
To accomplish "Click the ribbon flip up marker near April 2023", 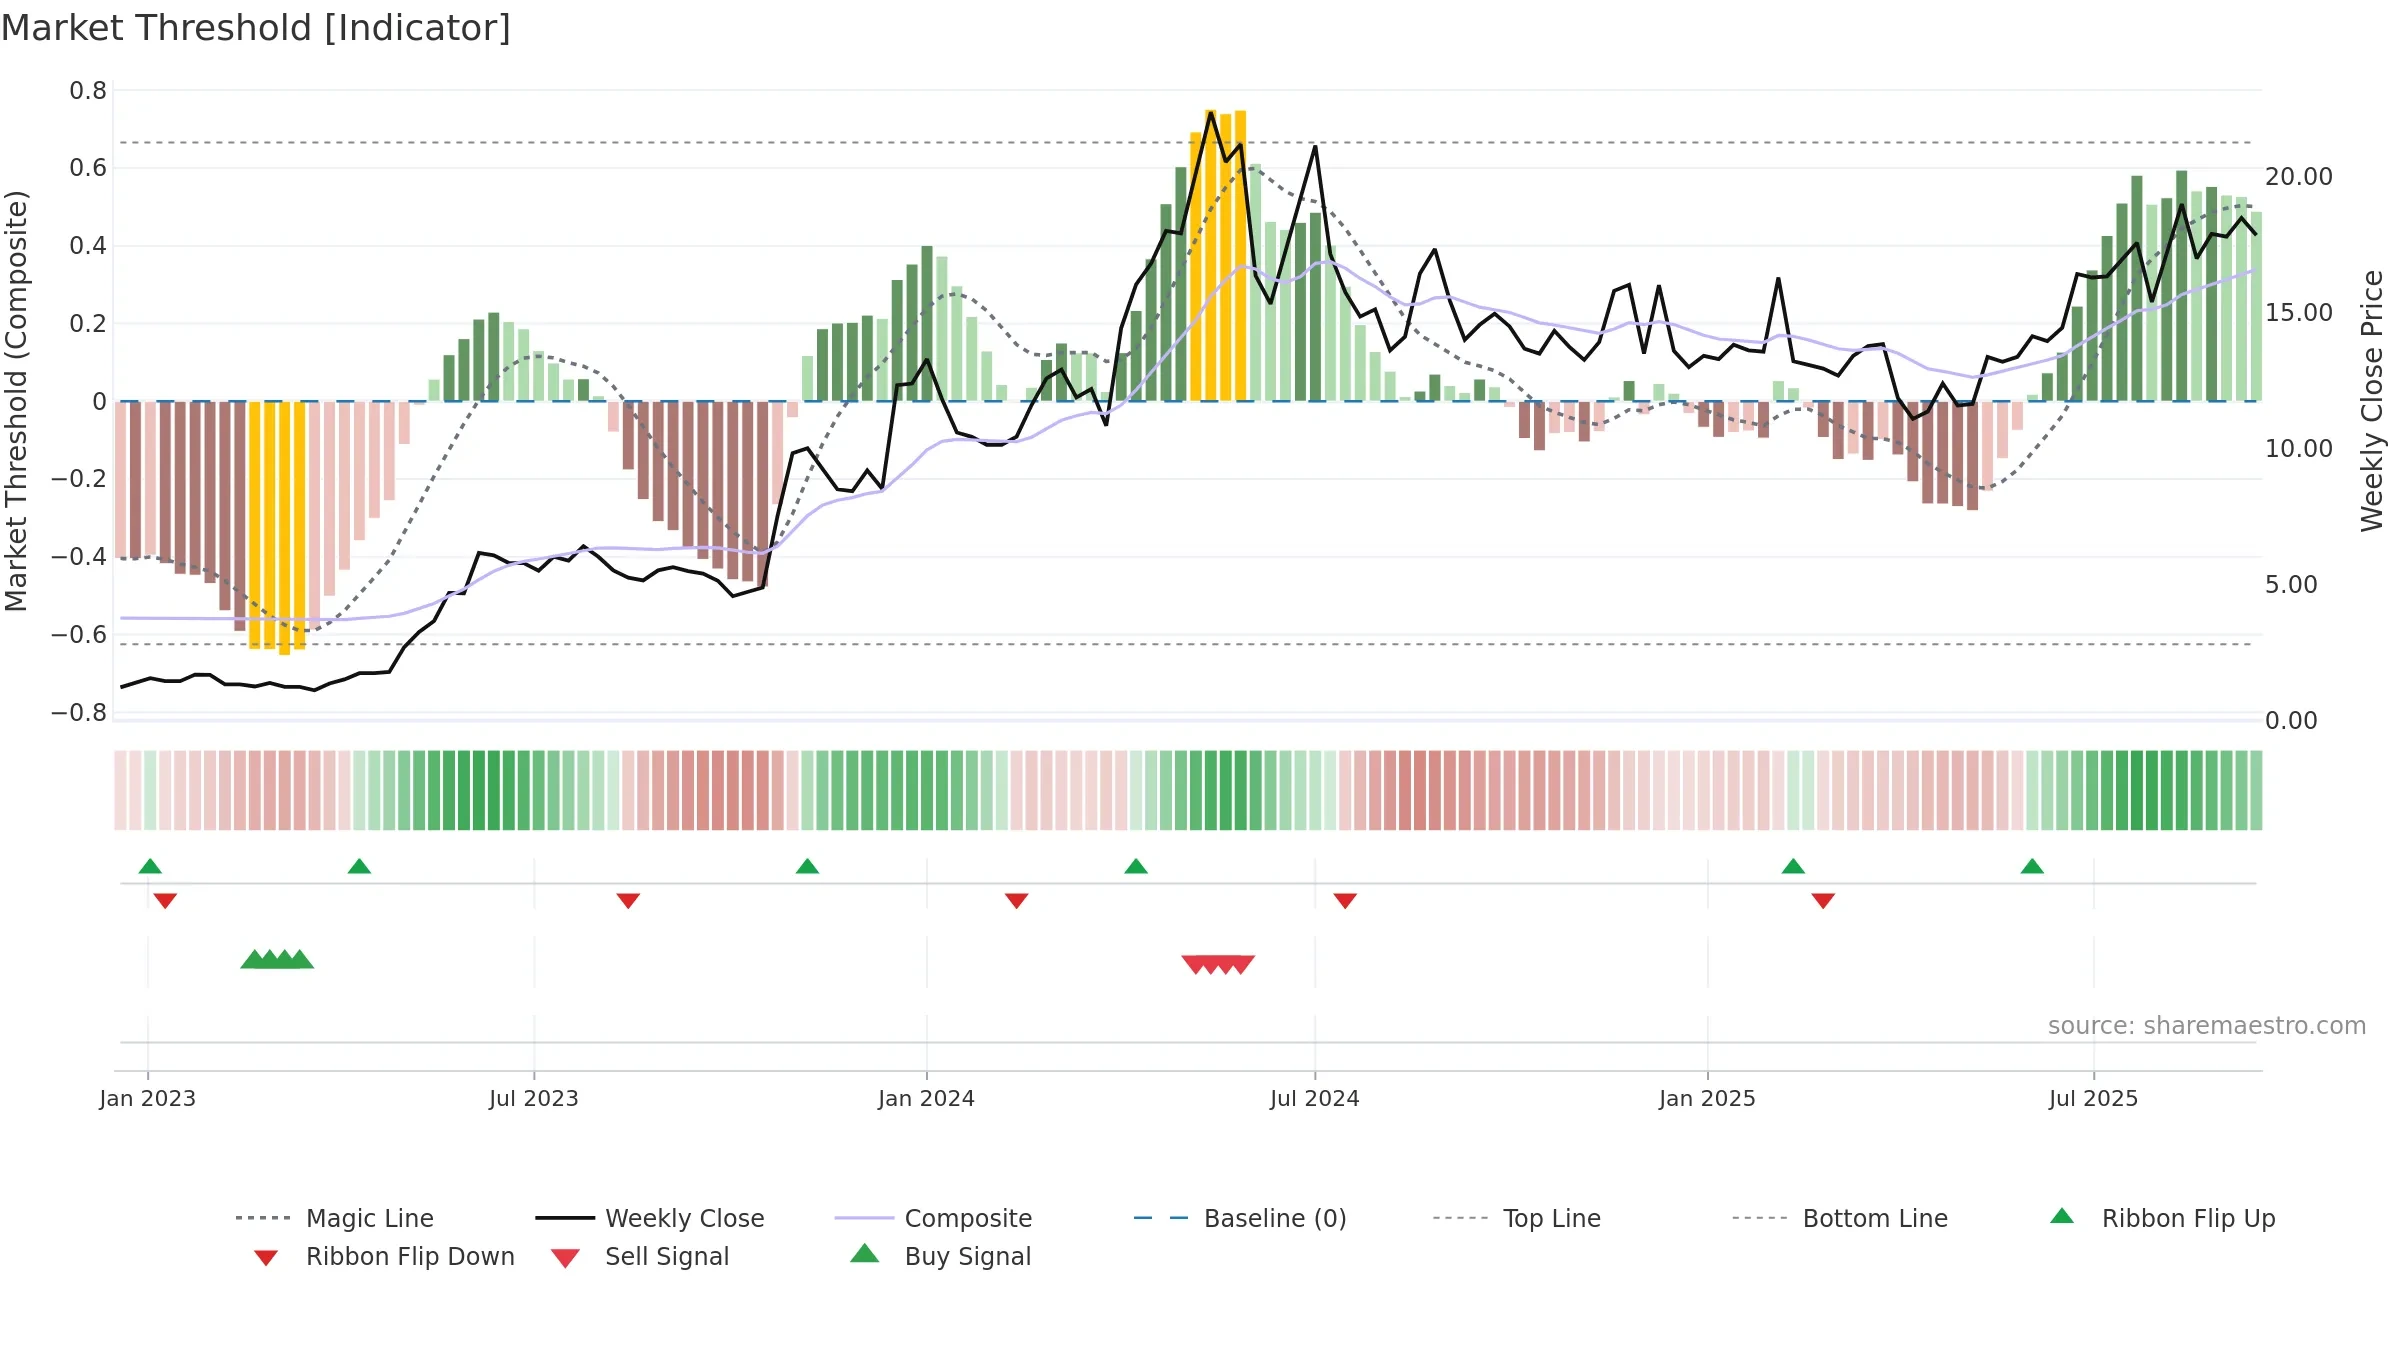I will [359, 866].
